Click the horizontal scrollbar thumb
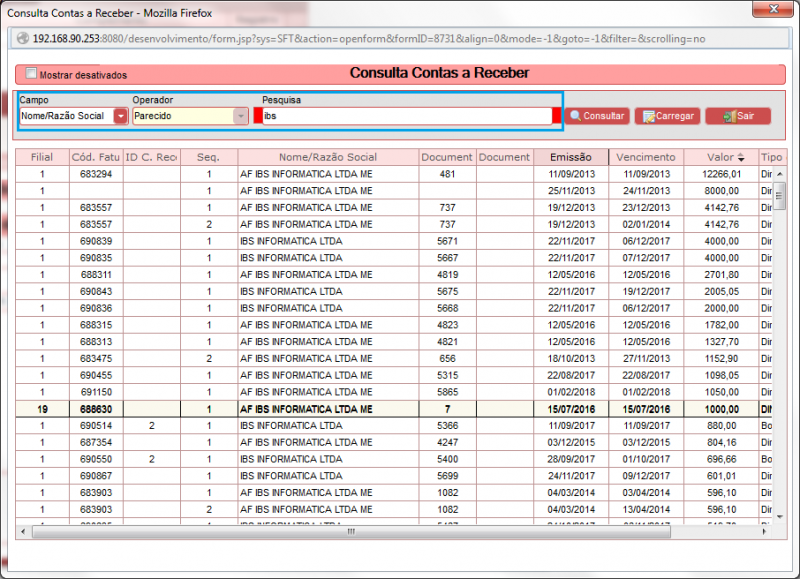The height and width of the screenshot is (579, 800). click(x=351, y=532)
